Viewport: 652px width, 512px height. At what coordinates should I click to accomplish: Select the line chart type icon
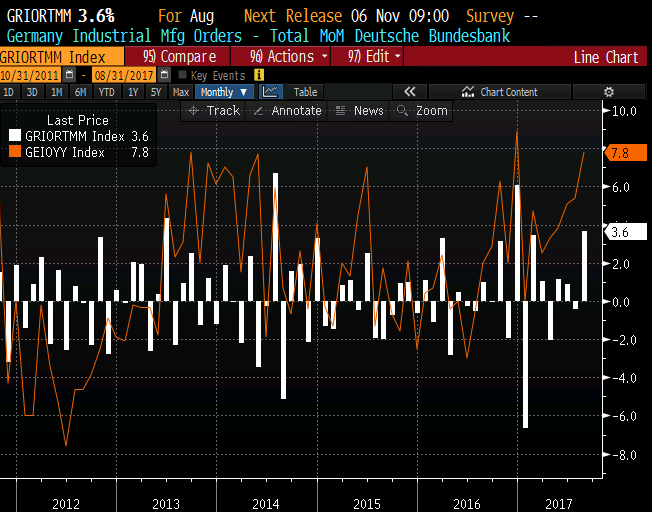(271, 92)
